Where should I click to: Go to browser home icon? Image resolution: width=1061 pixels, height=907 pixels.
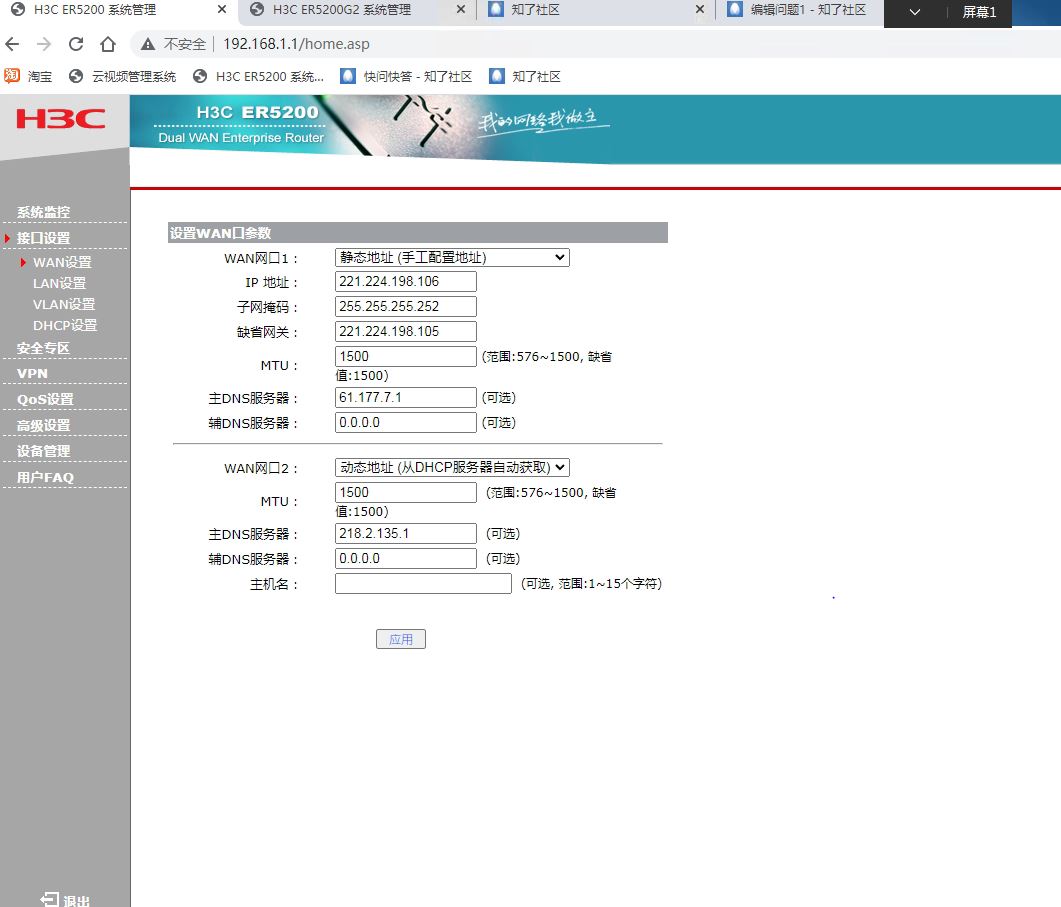click(x=108, y=45)
